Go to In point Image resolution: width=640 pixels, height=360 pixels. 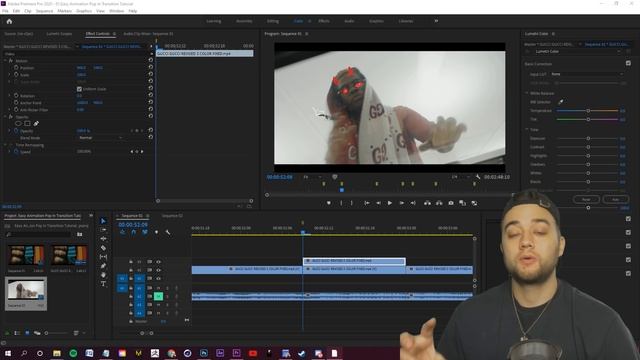click(367, 203)
